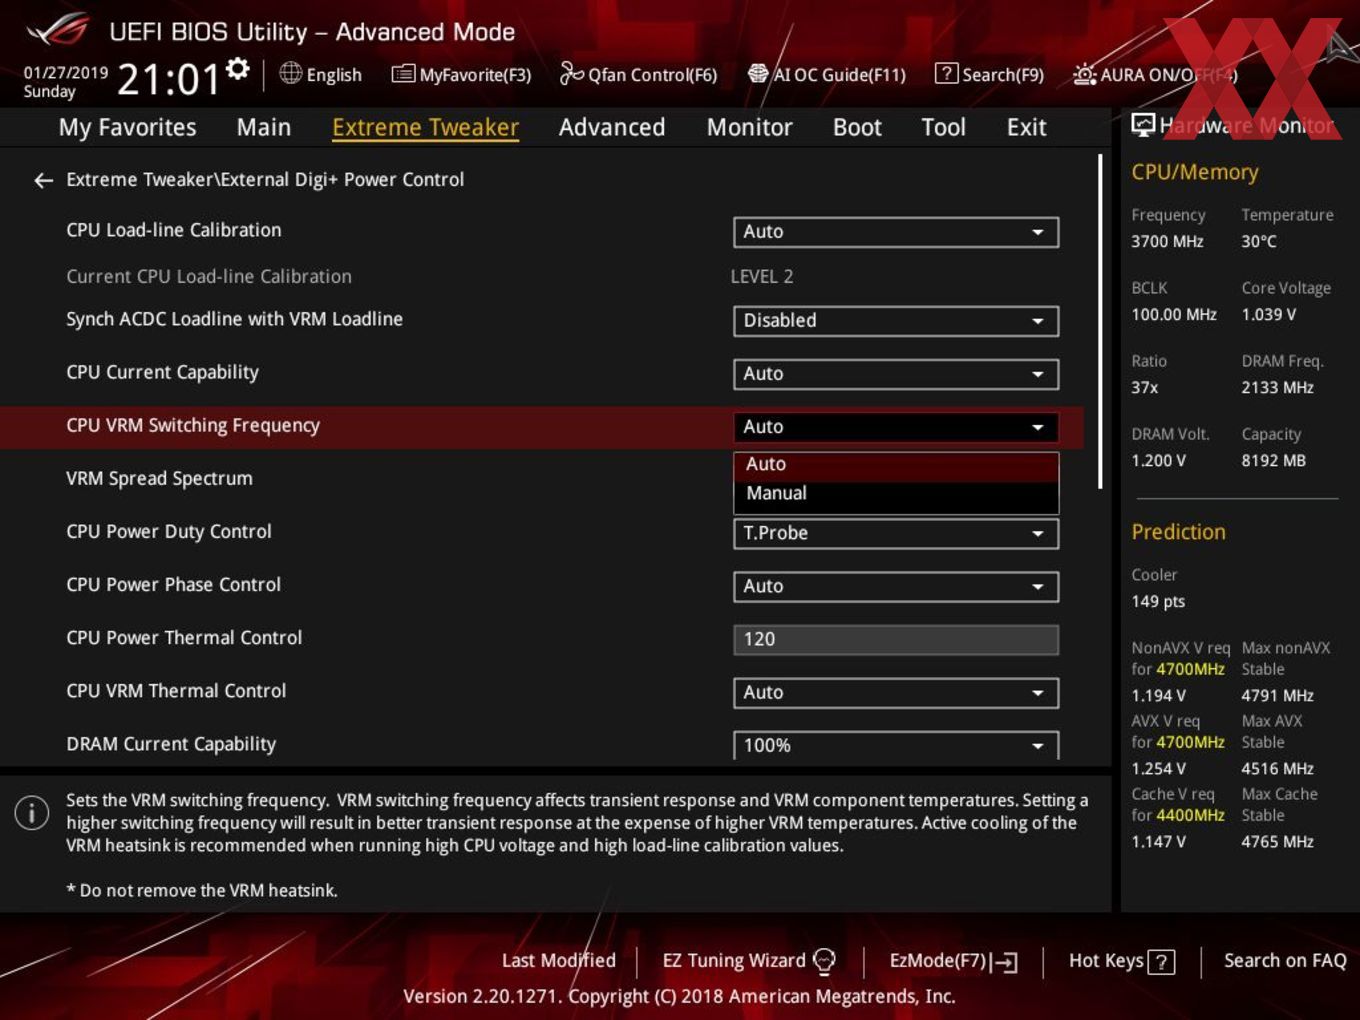Select the CPU Load-line Calibration label

coord(174,230)
